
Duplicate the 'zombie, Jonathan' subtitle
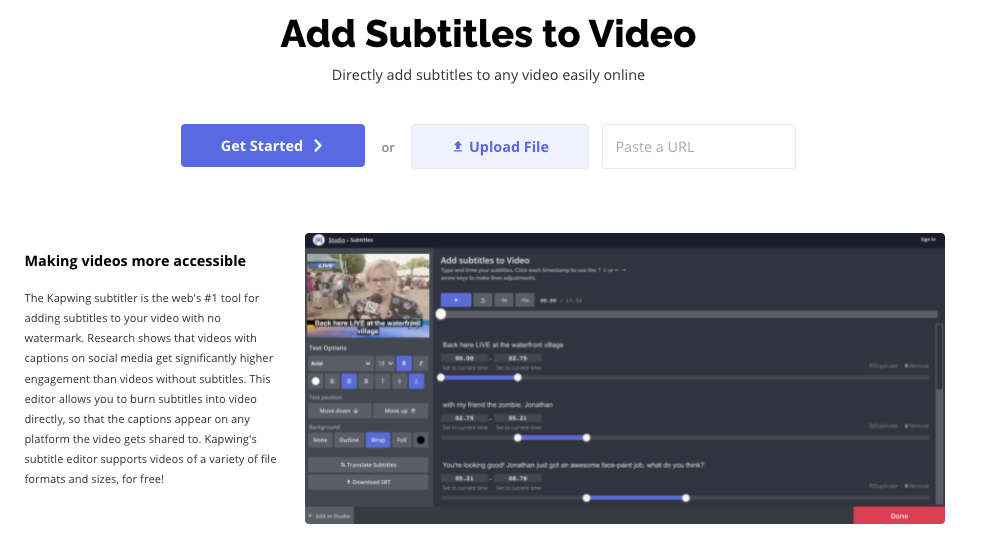pos(884,426)
